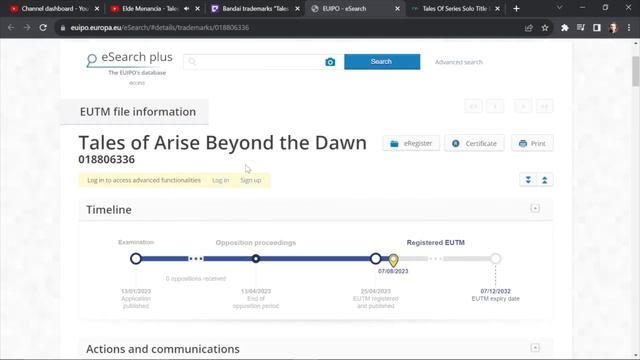Open the reading list icon
Screen dimensions: 640x360
click(581, 28)
